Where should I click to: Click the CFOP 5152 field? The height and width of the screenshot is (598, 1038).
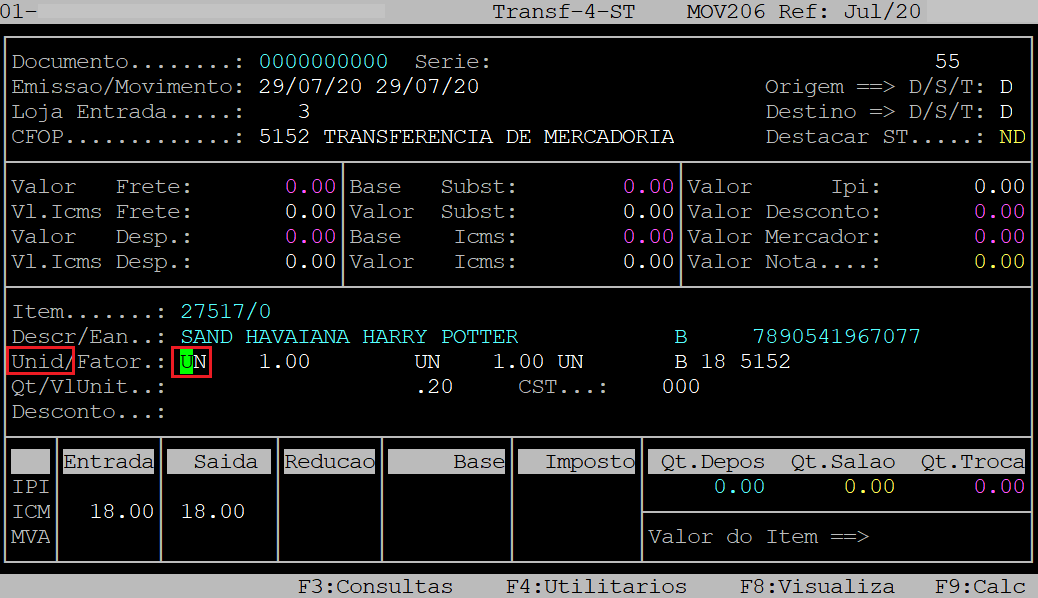click(x=284, y=137)
